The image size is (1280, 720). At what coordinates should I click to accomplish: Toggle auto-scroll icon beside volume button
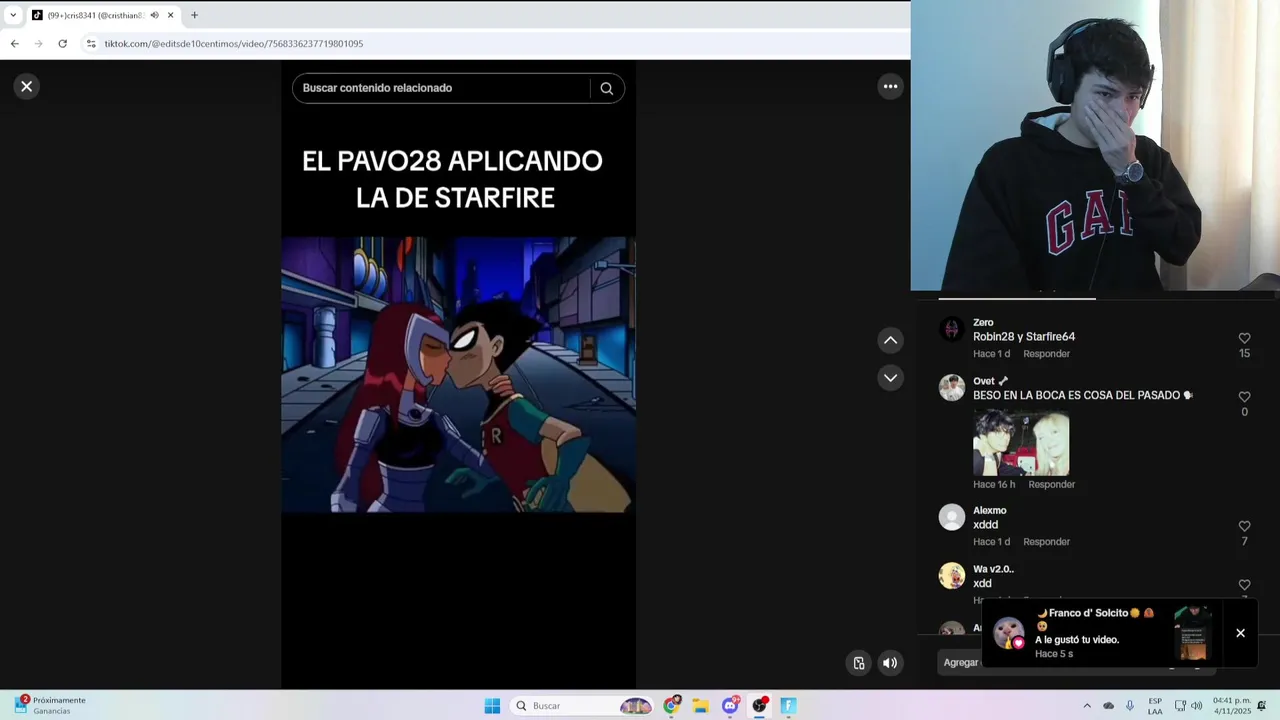858,662
